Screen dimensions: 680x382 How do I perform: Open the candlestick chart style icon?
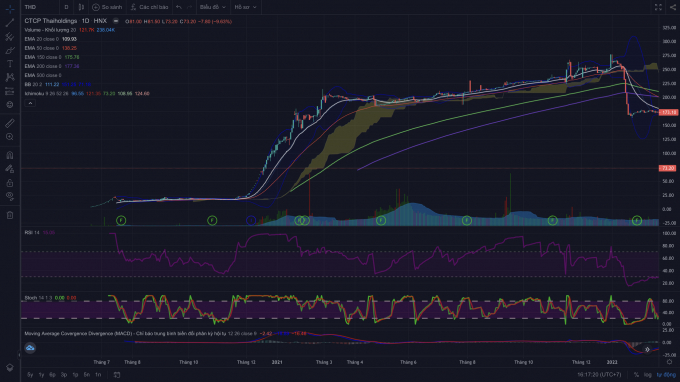click(81, 7)
